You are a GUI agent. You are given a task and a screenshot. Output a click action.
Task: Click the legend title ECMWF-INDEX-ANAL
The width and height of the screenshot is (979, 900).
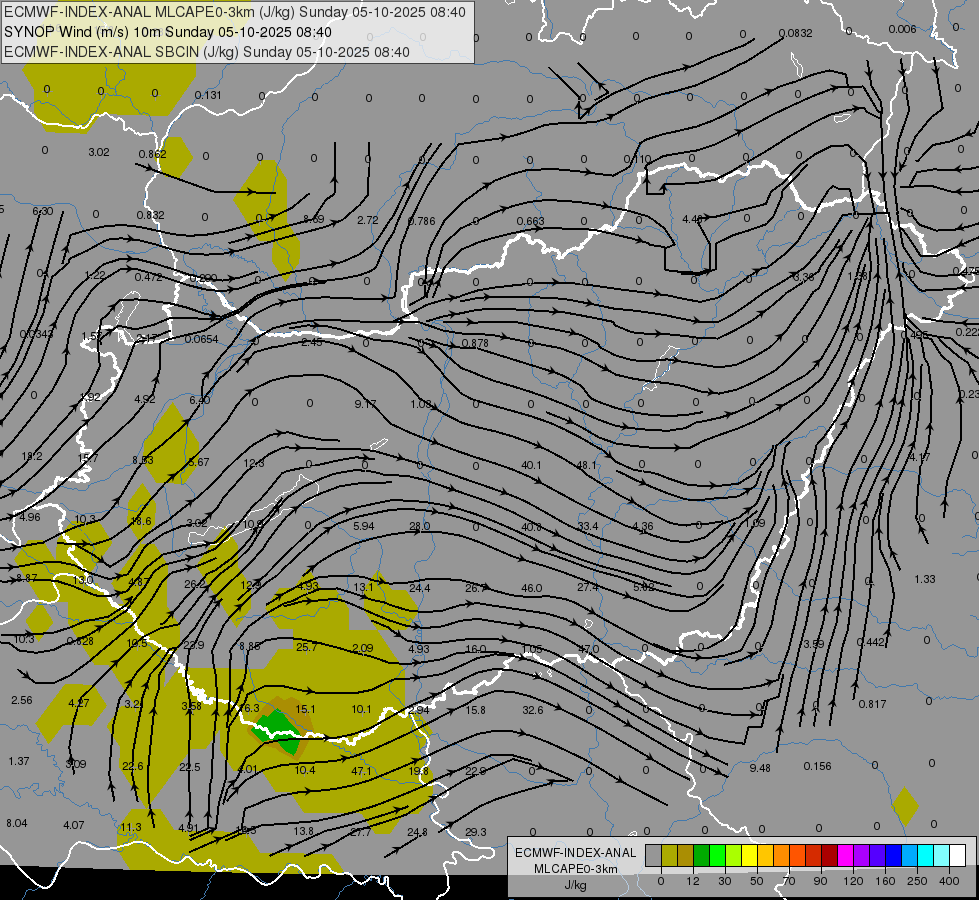coord(576,853)
